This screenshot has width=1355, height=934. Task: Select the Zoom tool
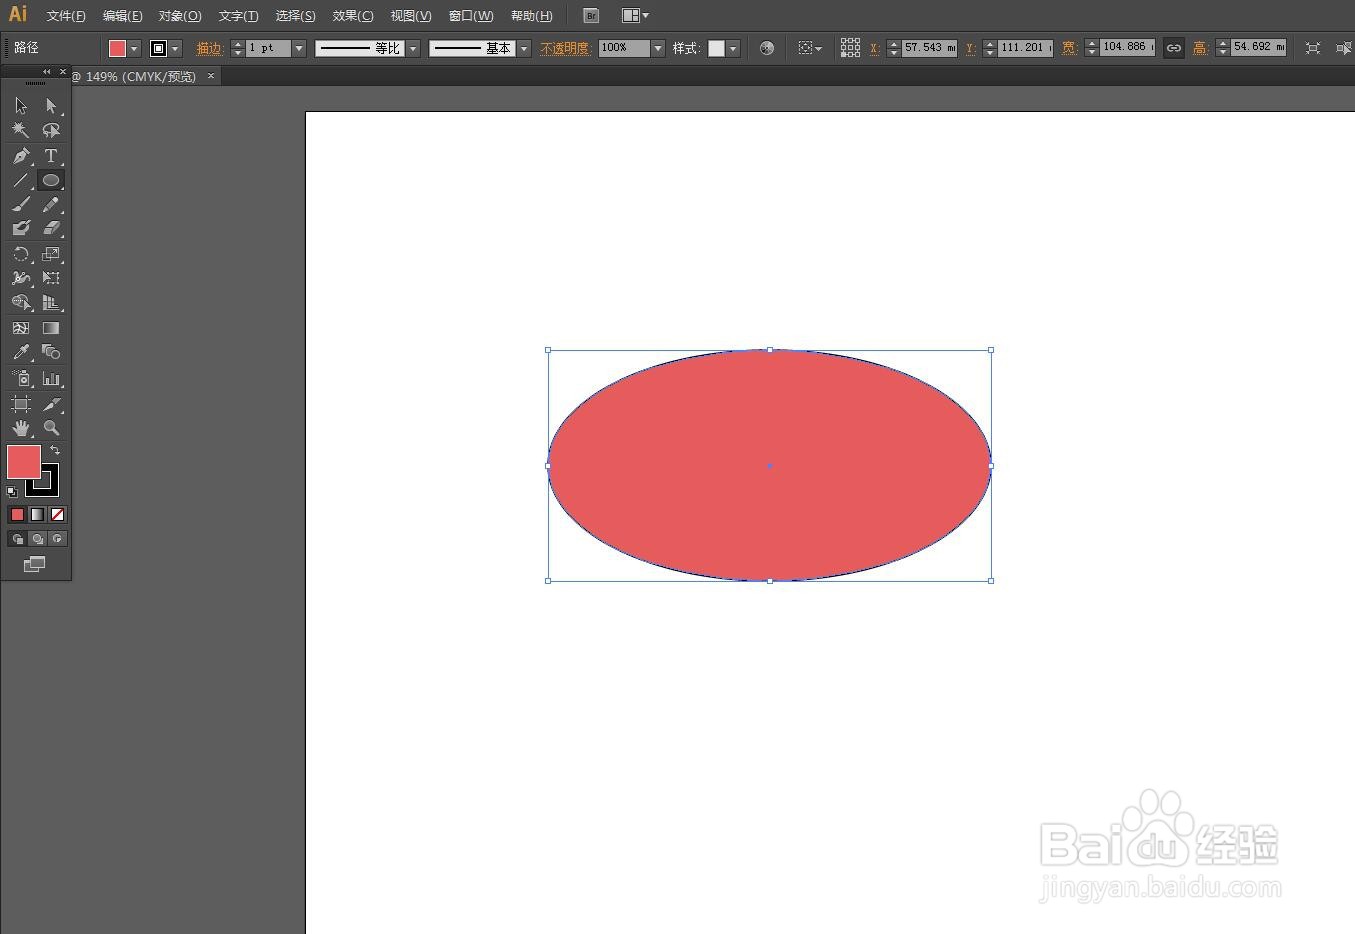(51, 428)
